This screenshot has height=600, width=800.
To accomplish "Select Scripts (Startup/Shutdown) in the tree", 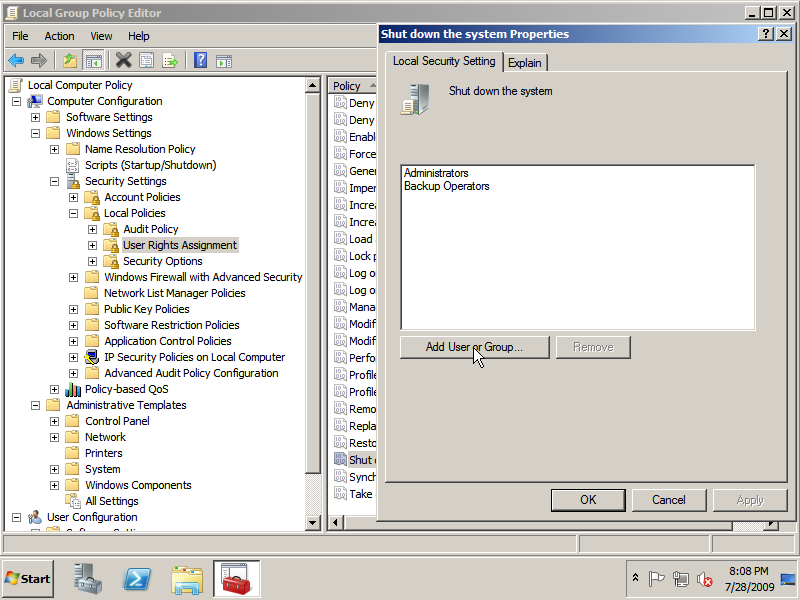I will [x=151, y=165].
